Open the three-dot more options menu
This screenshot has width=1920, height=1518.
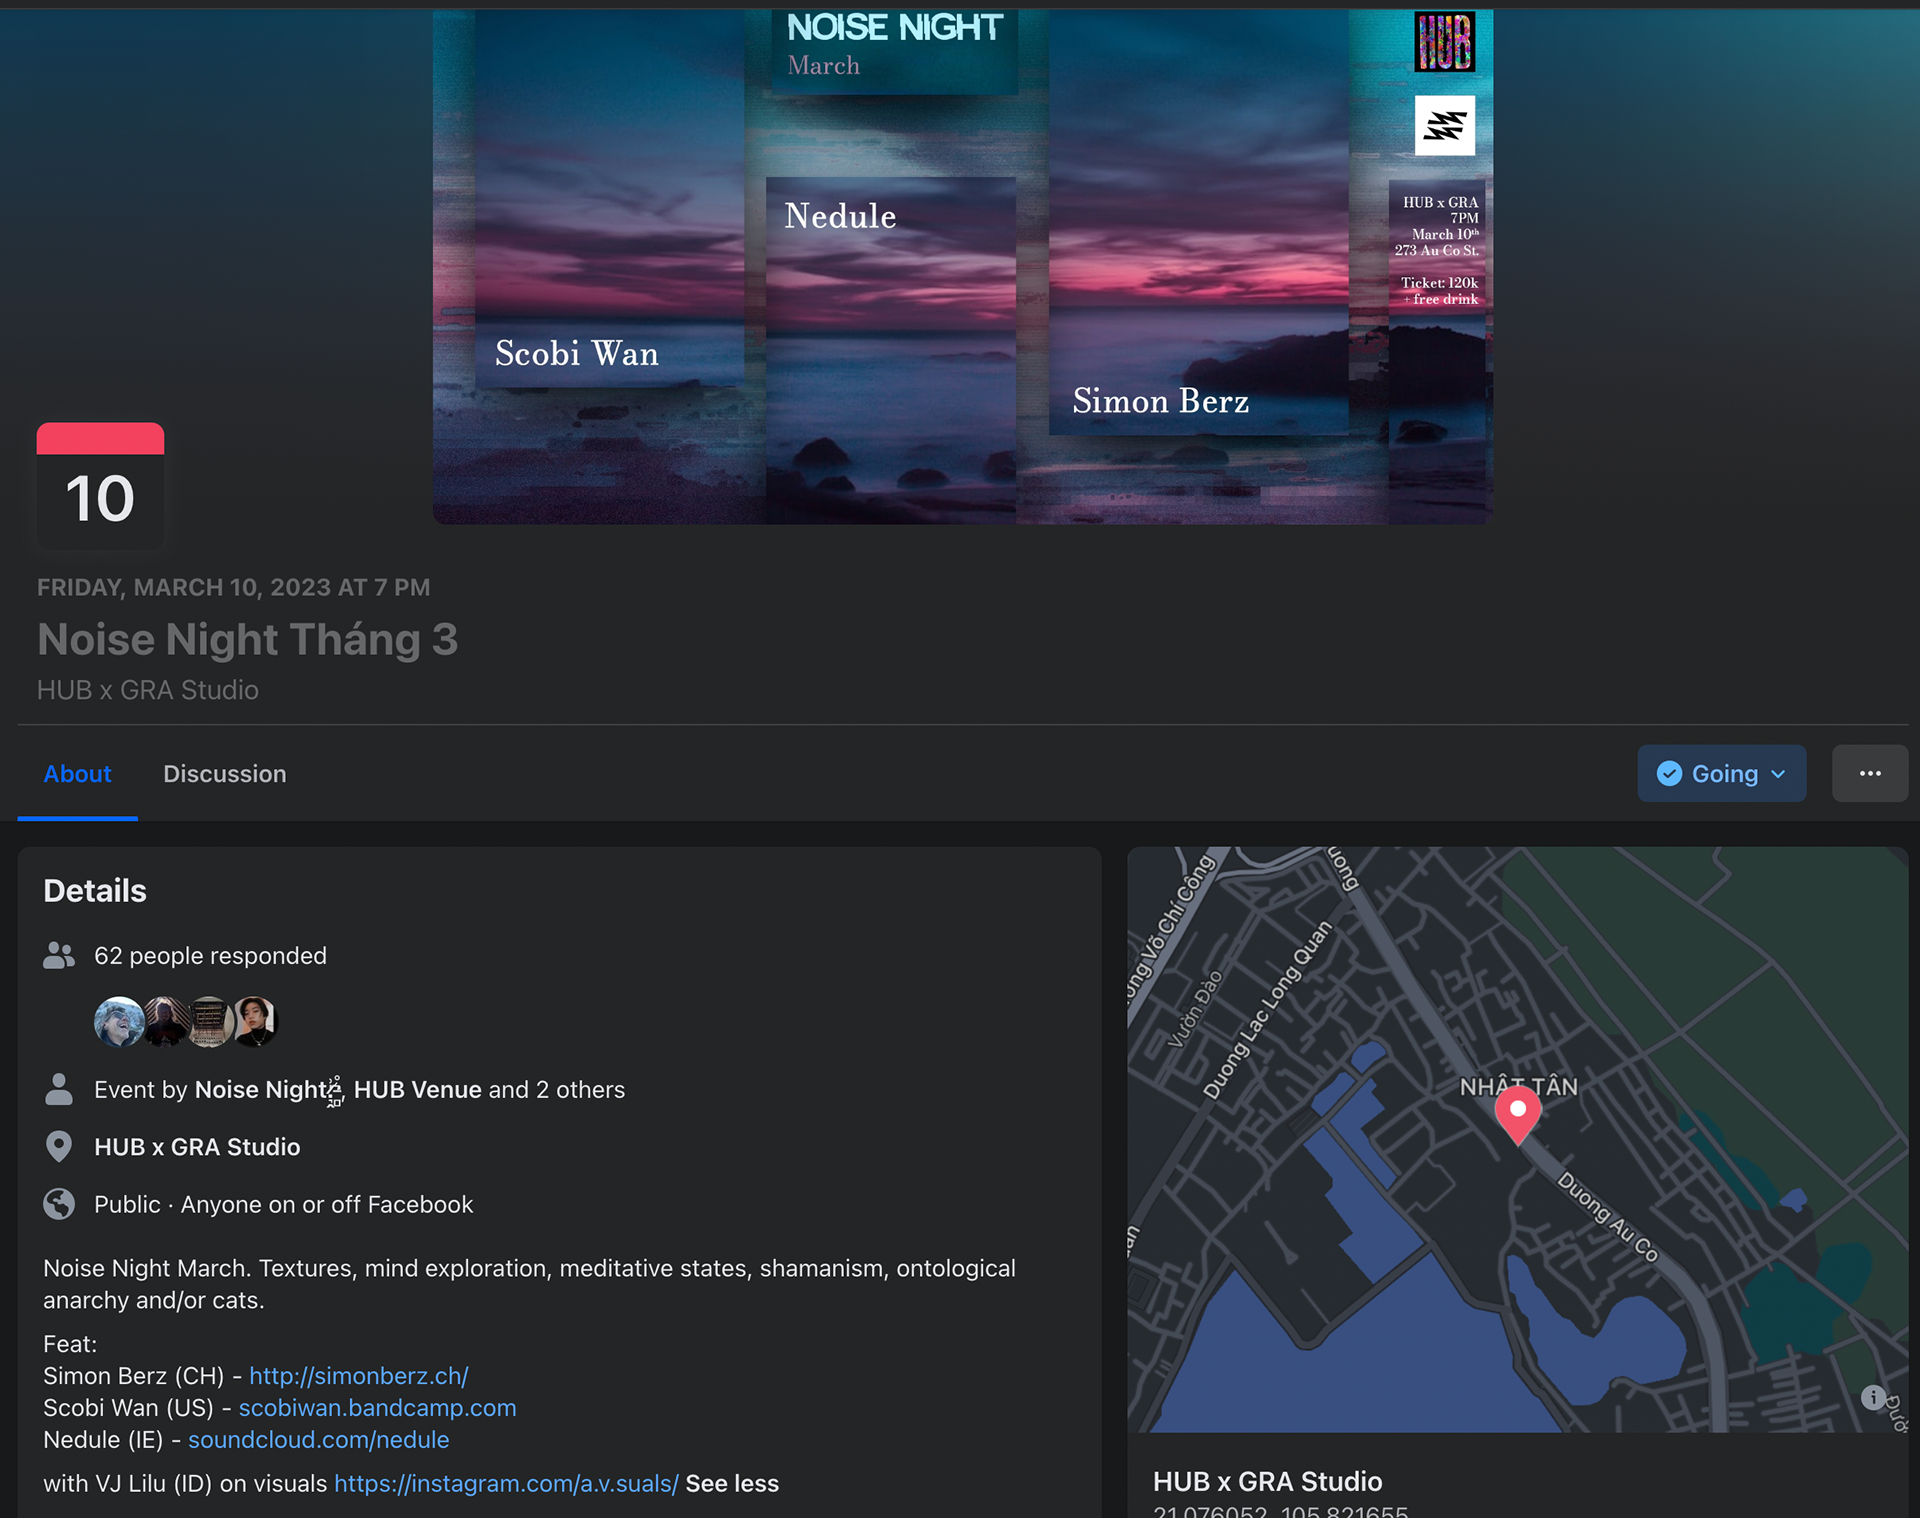coord(1870,774)
